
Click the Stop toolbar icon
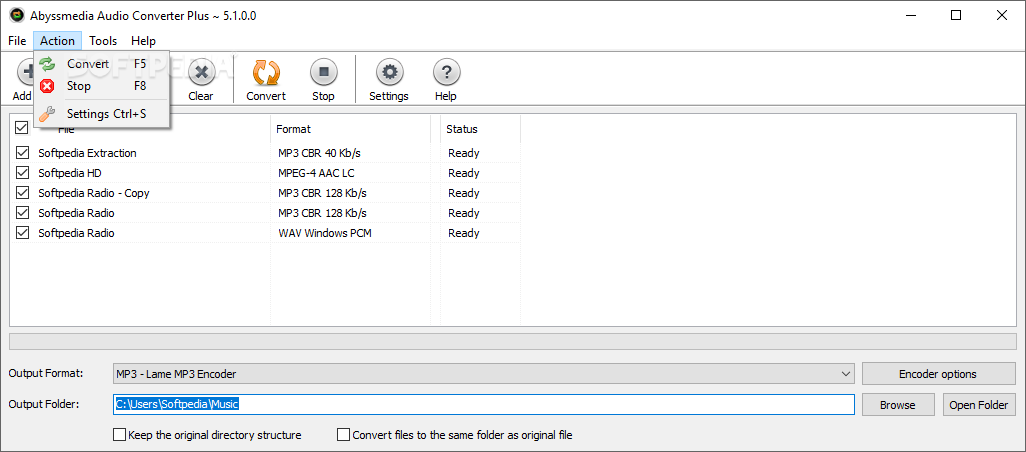323,72
